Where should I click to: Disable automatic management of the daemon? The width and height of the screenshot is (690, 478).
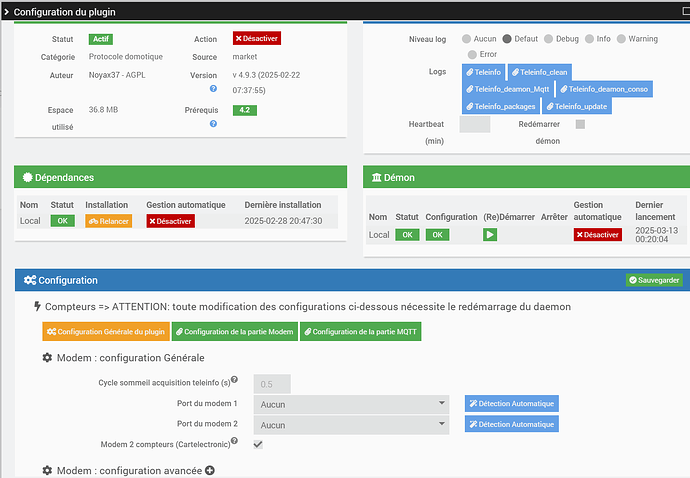(x=598, y=235)
